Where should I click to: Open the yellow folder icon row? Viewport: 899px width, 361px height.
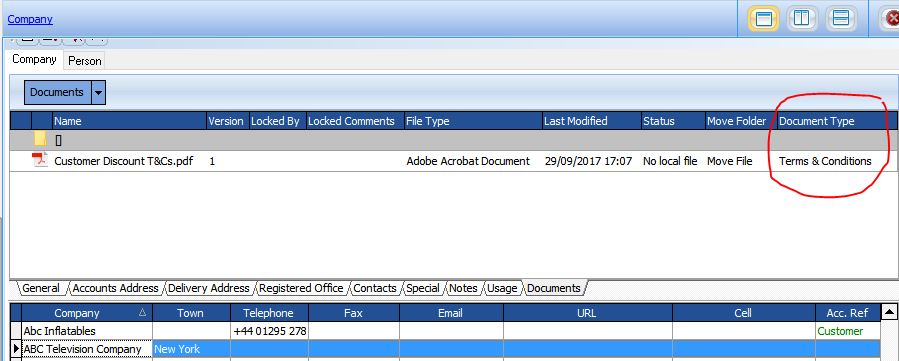[40, 139]
